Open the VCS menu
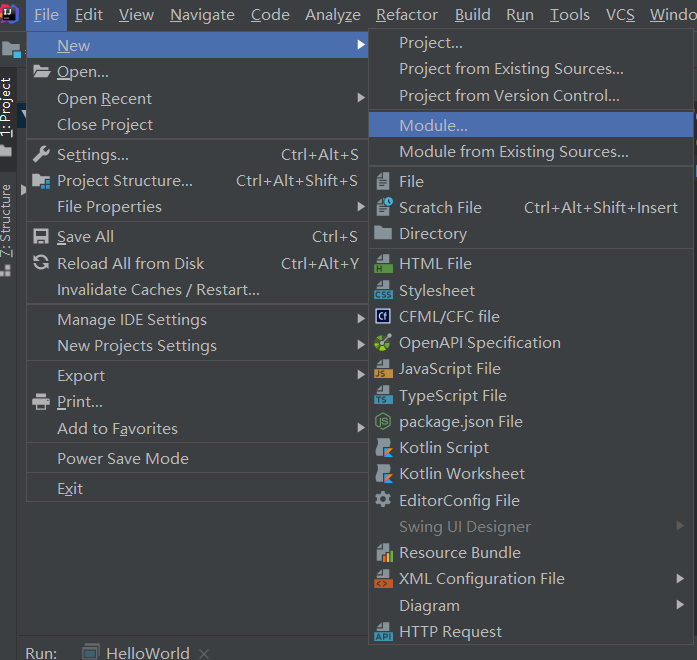 [x=620, y=15]
